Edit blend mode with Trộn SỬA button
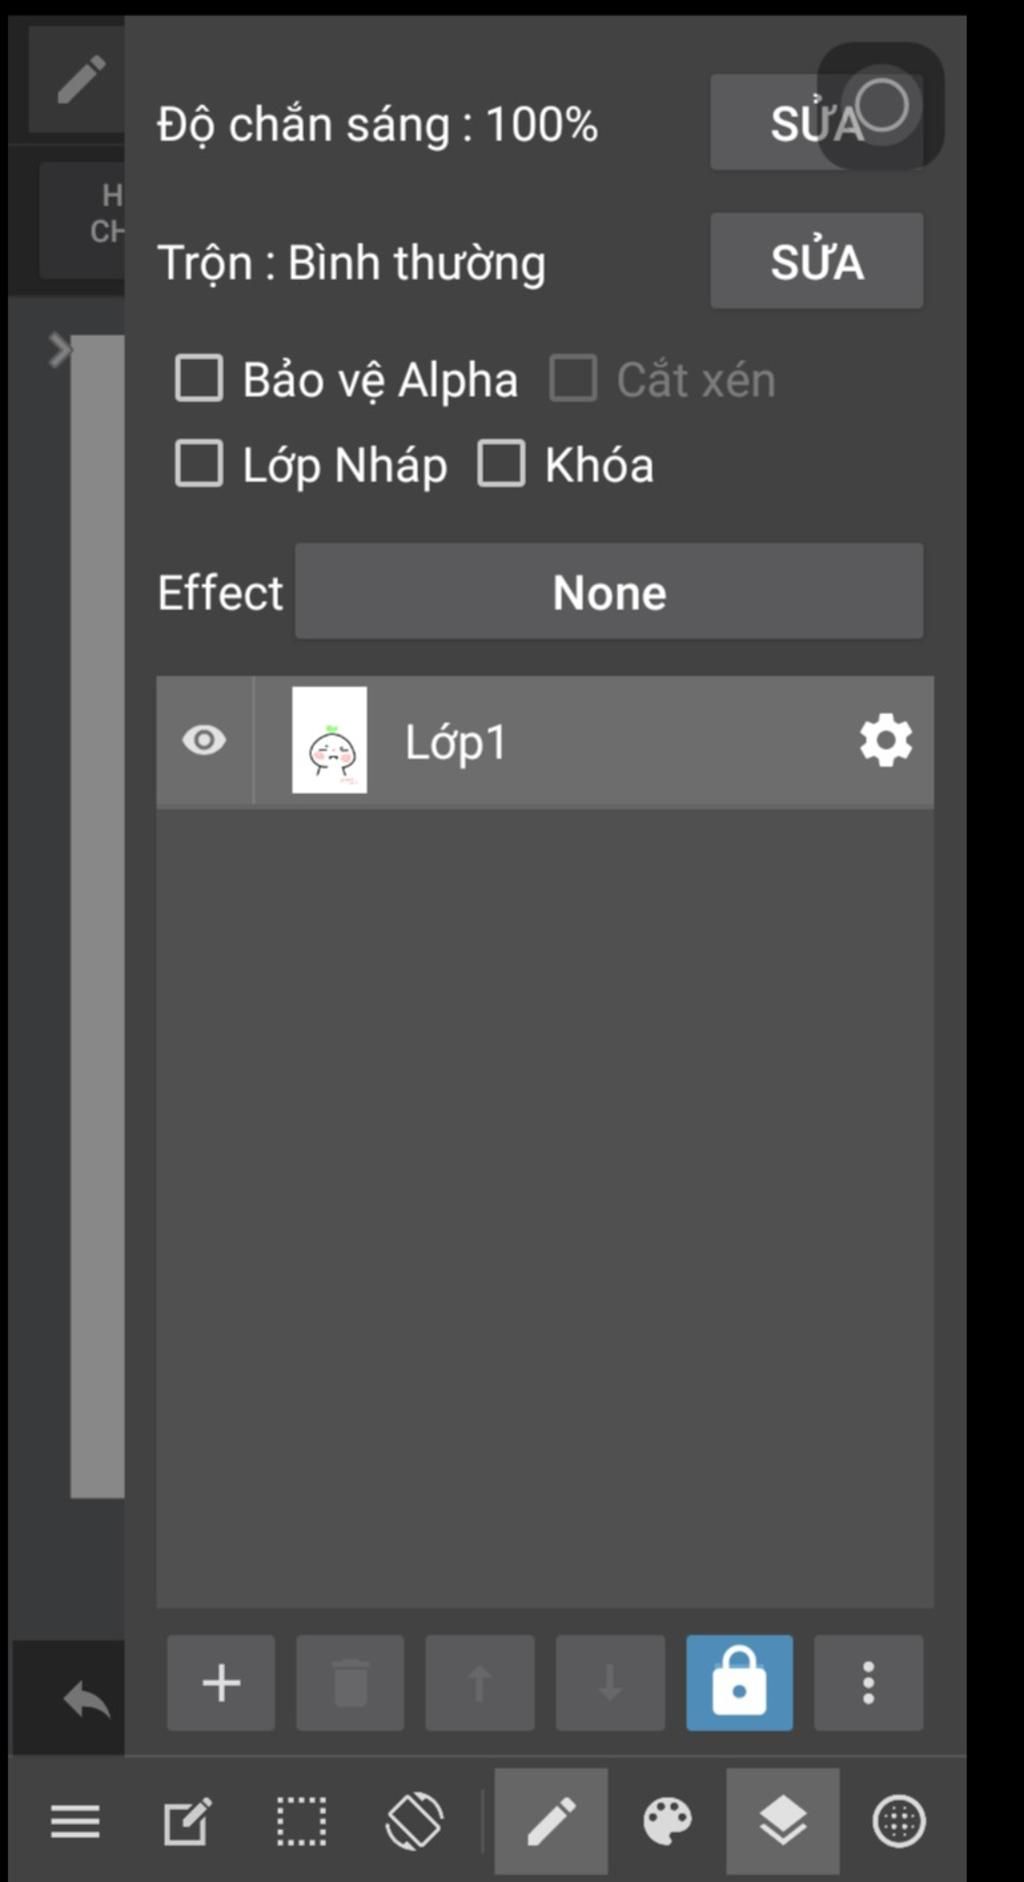Screen dimensions: 1024x1882 (x=816, y=260)
